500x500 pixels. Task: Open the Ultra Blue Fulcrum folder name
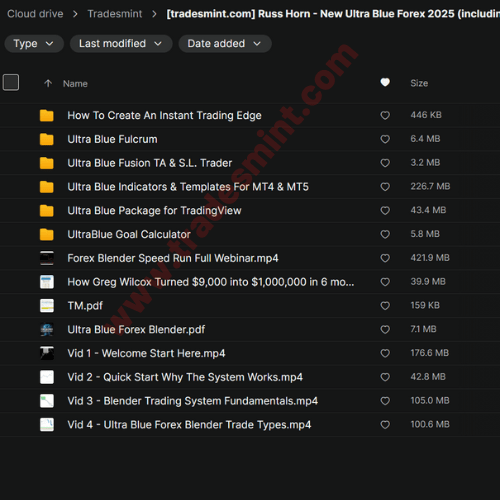112,139
